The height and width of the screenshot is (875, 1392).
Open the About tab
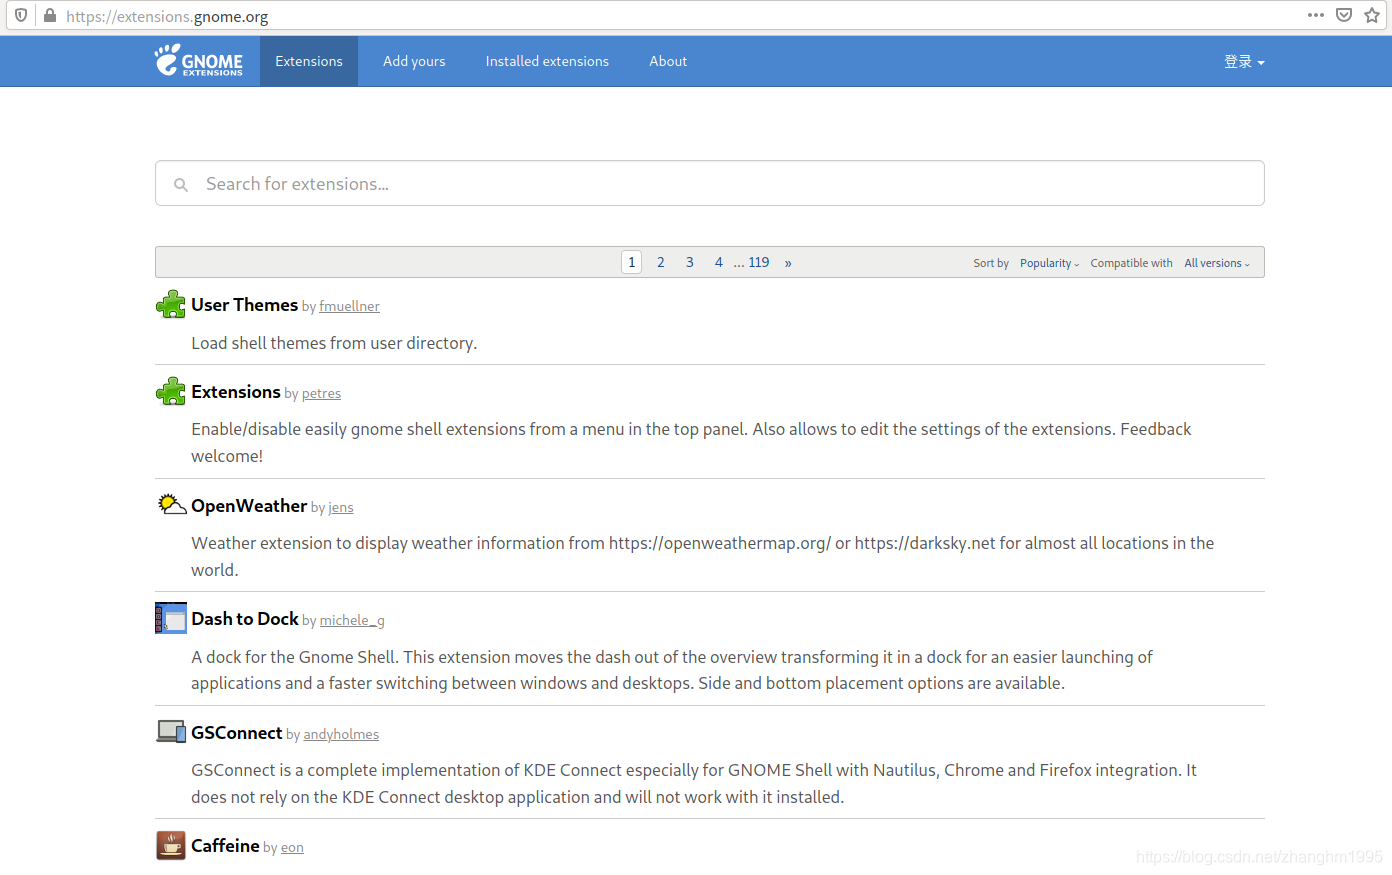click(x=668, y=61)
